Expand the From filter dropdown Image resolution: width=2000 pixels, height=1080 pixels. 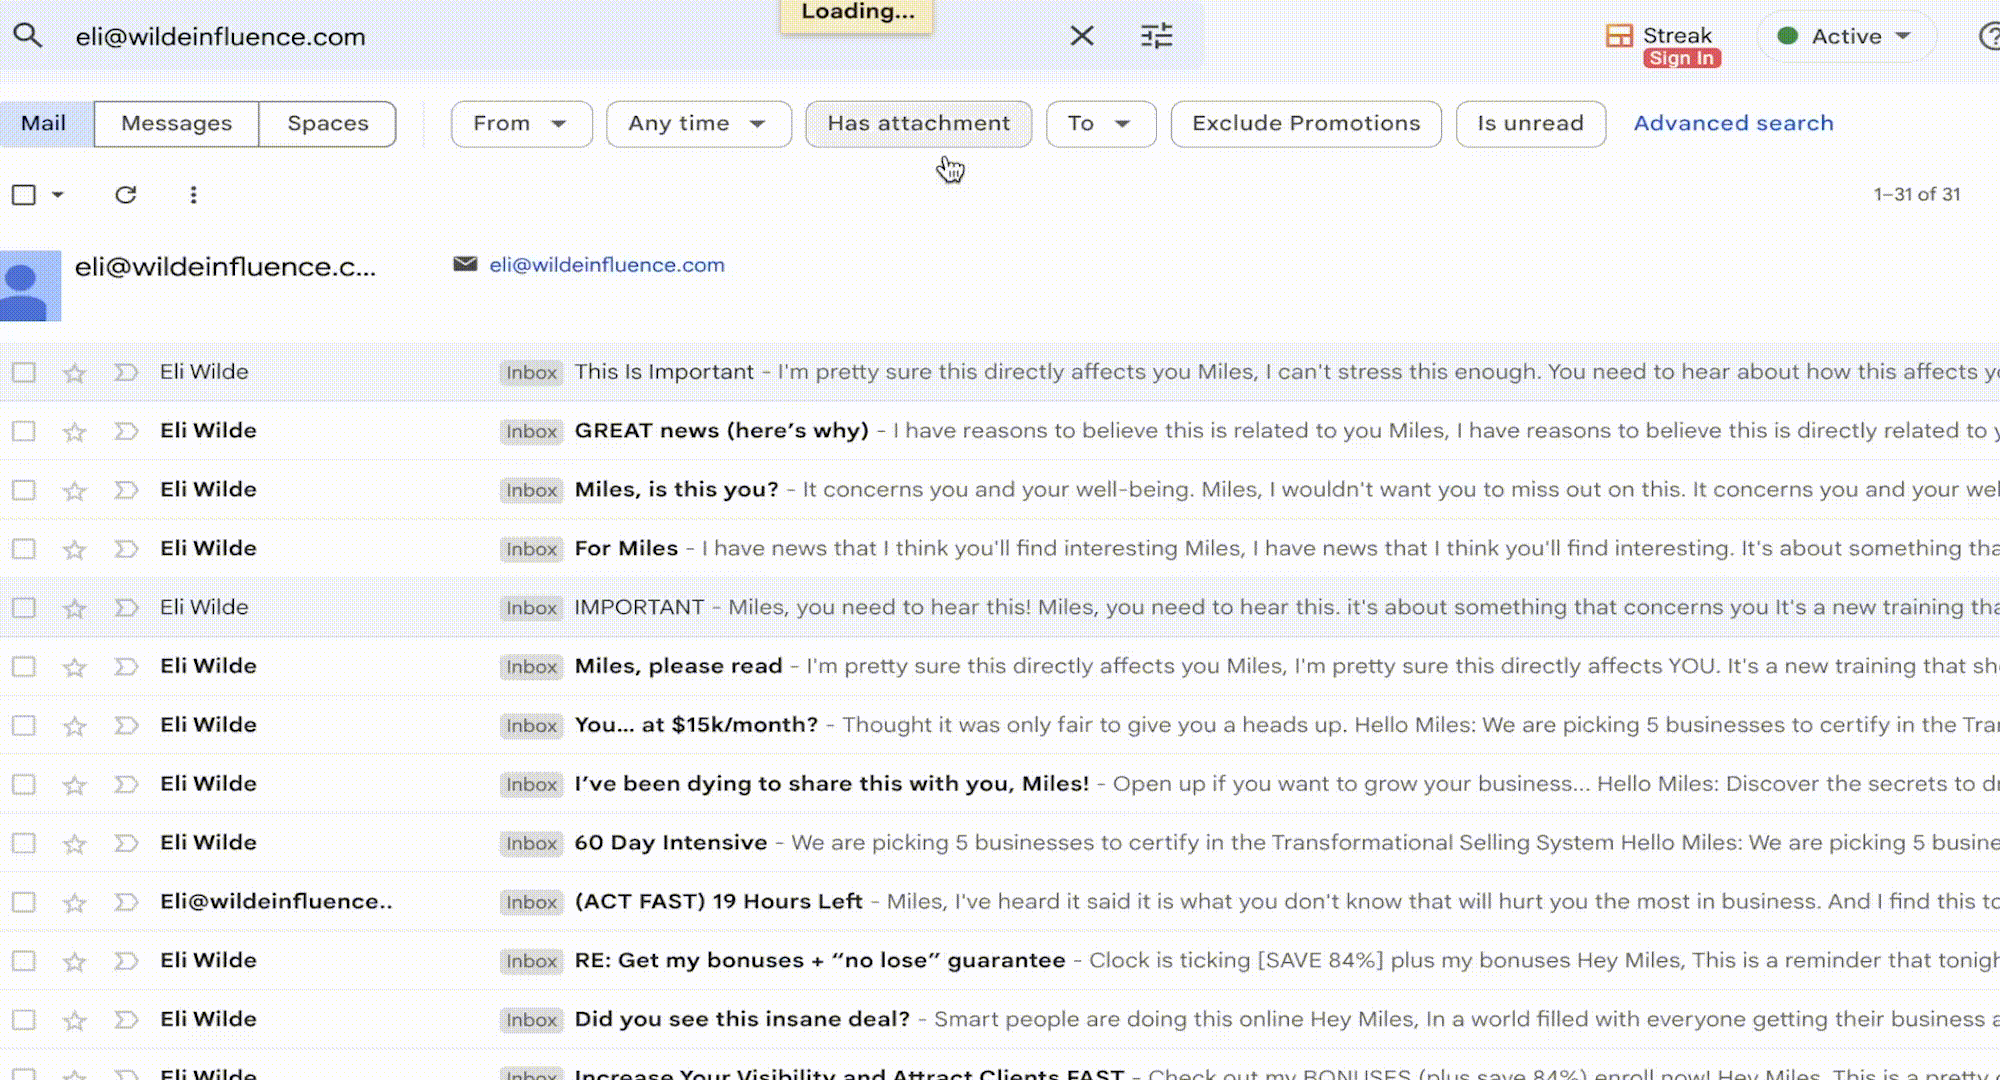point(520,124)
